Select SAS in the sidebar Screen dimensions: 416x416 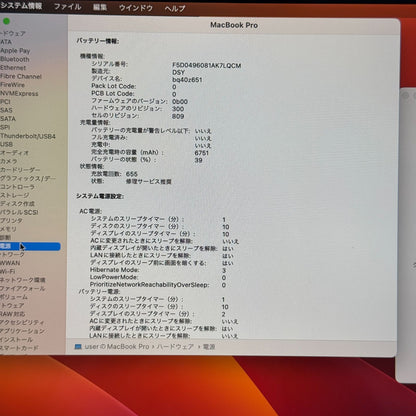[6, 110]
